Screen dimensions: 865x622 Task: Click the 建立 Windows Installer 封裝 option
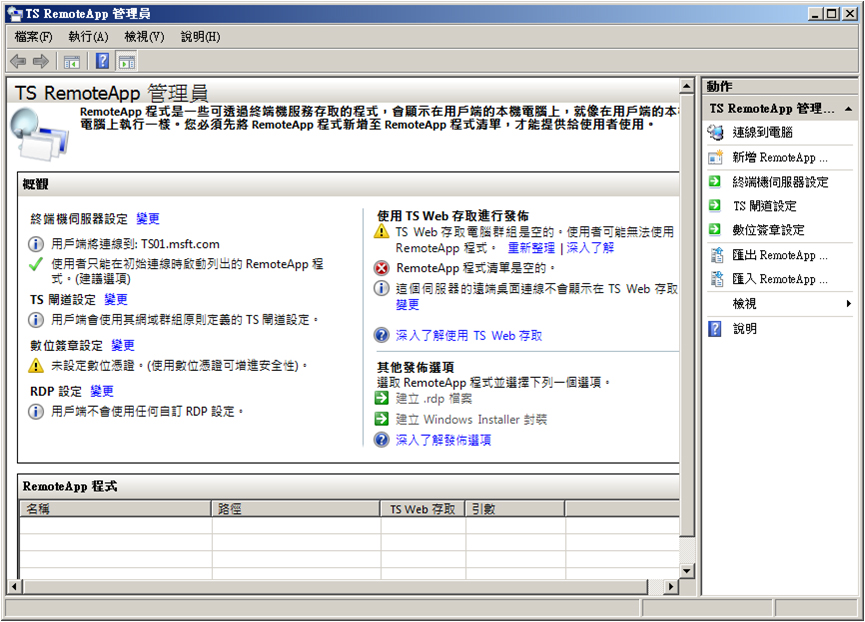(x=471, y=420)
